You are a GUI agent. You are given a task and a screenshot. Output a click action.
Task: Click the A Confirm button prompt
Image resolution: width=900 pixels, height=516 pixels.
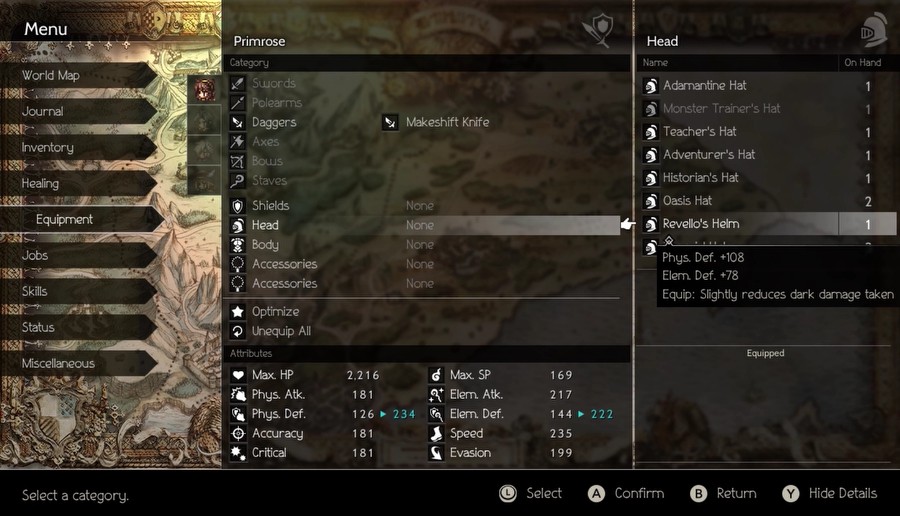tap(626, 494)
